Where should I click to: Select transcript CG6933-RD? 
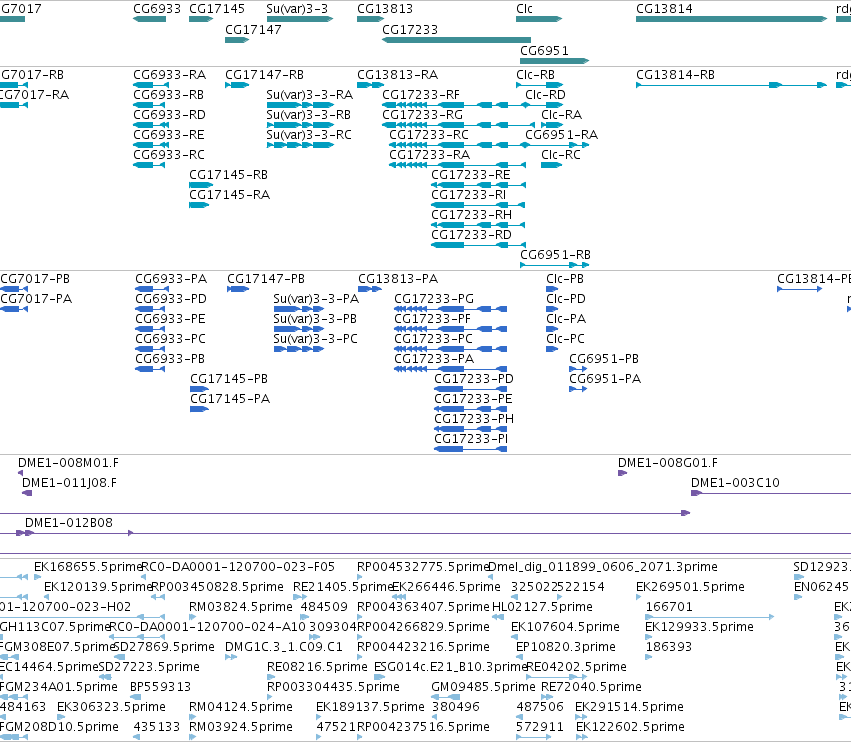[169, 115]
